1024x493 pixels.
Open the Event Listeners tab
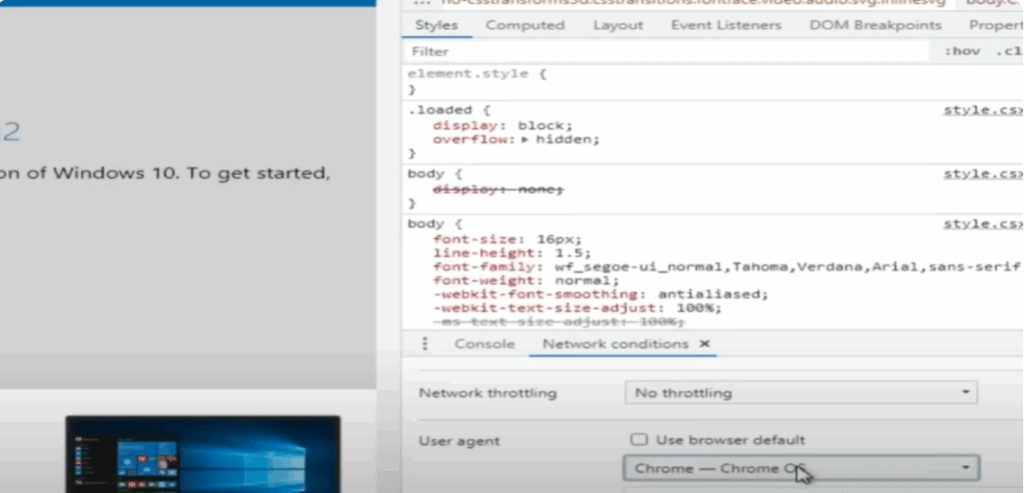pos(726,25)
